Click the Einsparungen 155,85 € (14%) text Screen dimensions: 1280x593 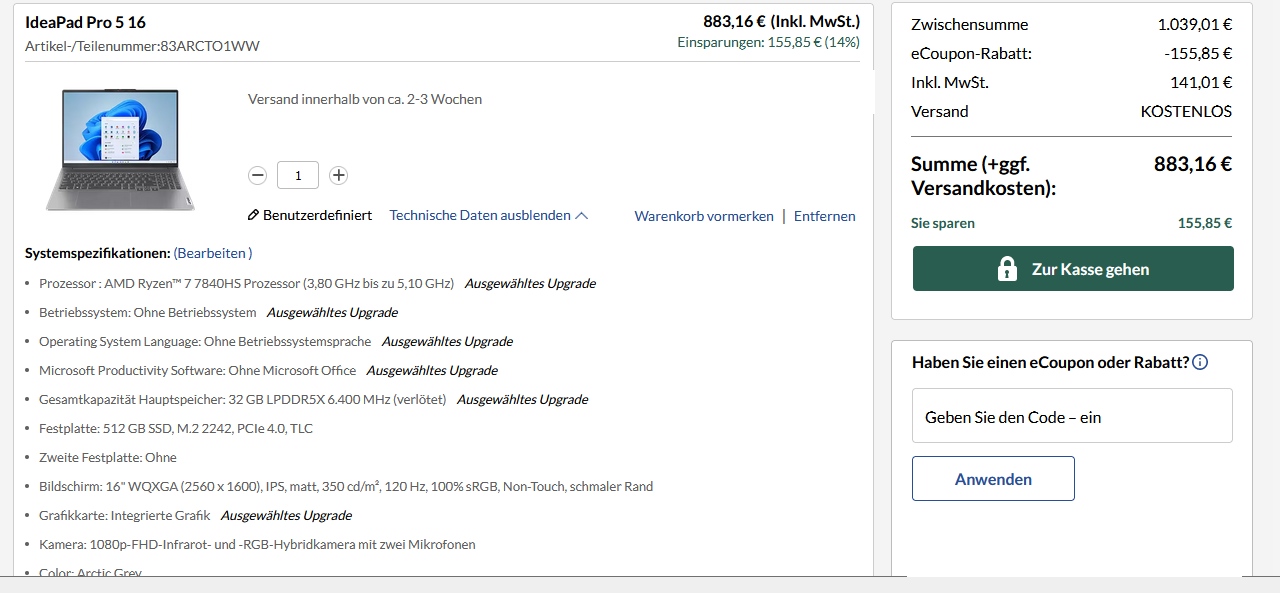click(768, 42)
